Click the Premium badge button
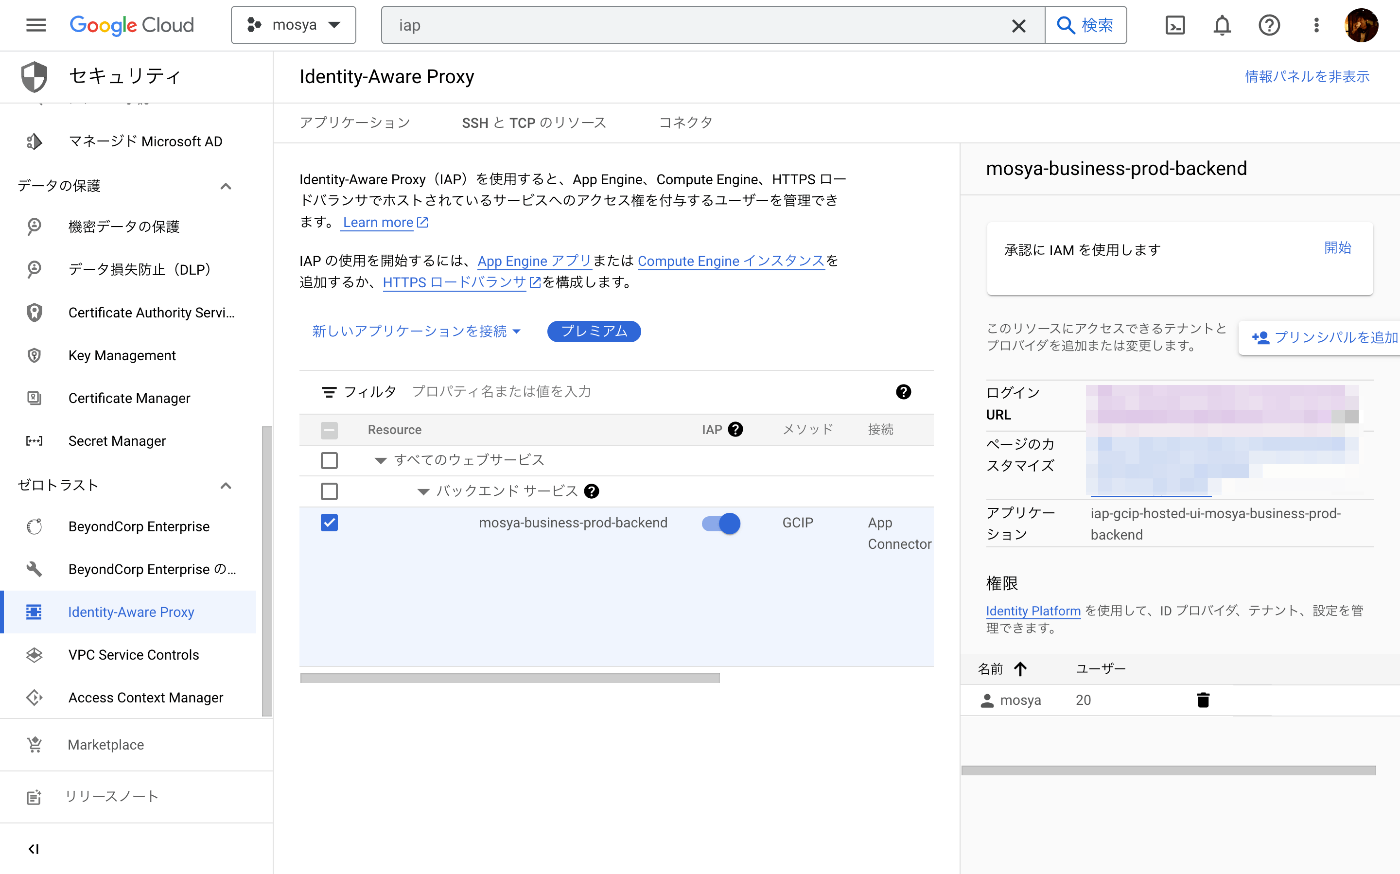Screen dimensions: 1400x874 coord(594,331)
